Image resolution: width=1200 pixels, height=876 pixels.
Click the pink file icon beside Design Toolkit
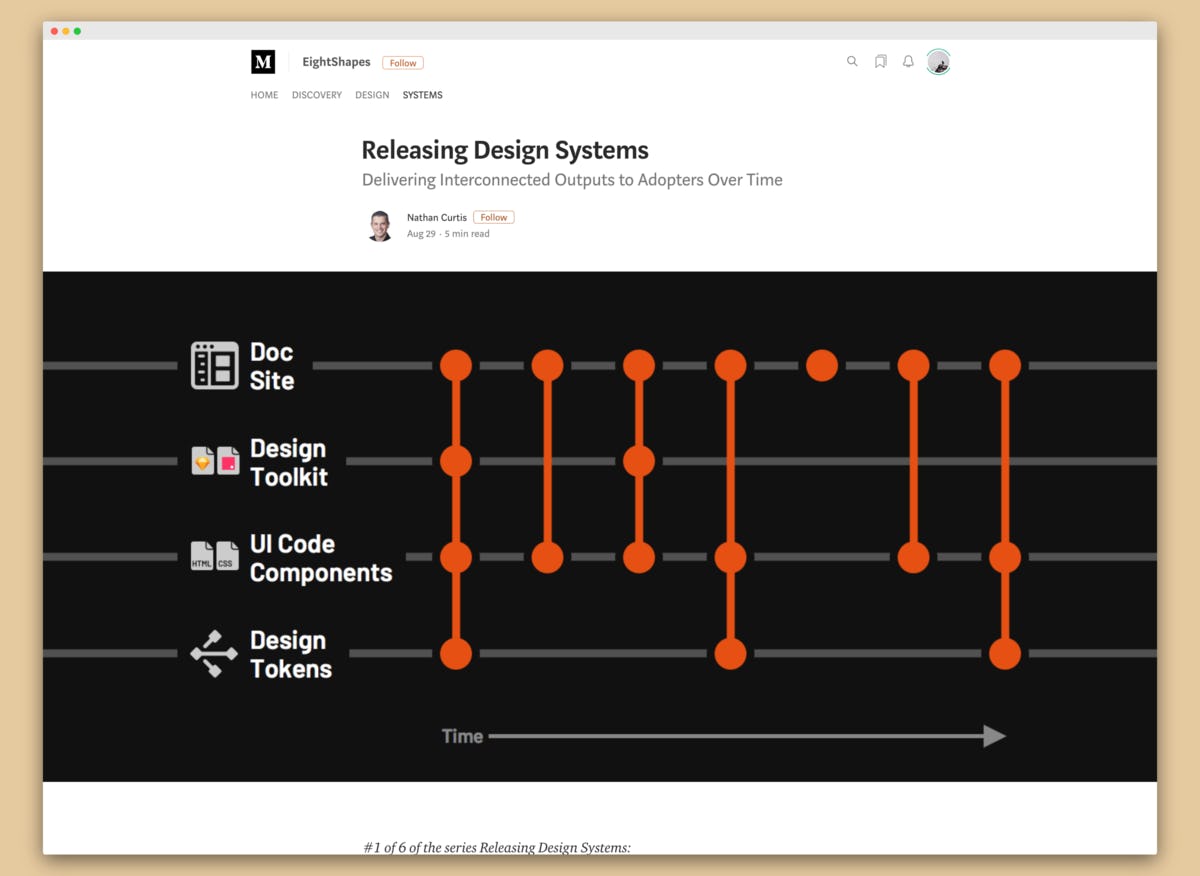(229, 461)
